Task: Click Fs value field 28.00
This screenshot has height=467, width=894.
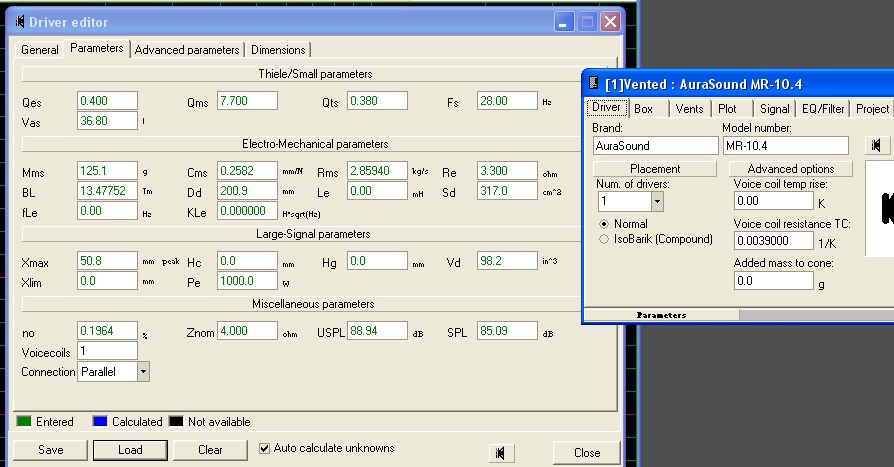Action: point(507,101)
